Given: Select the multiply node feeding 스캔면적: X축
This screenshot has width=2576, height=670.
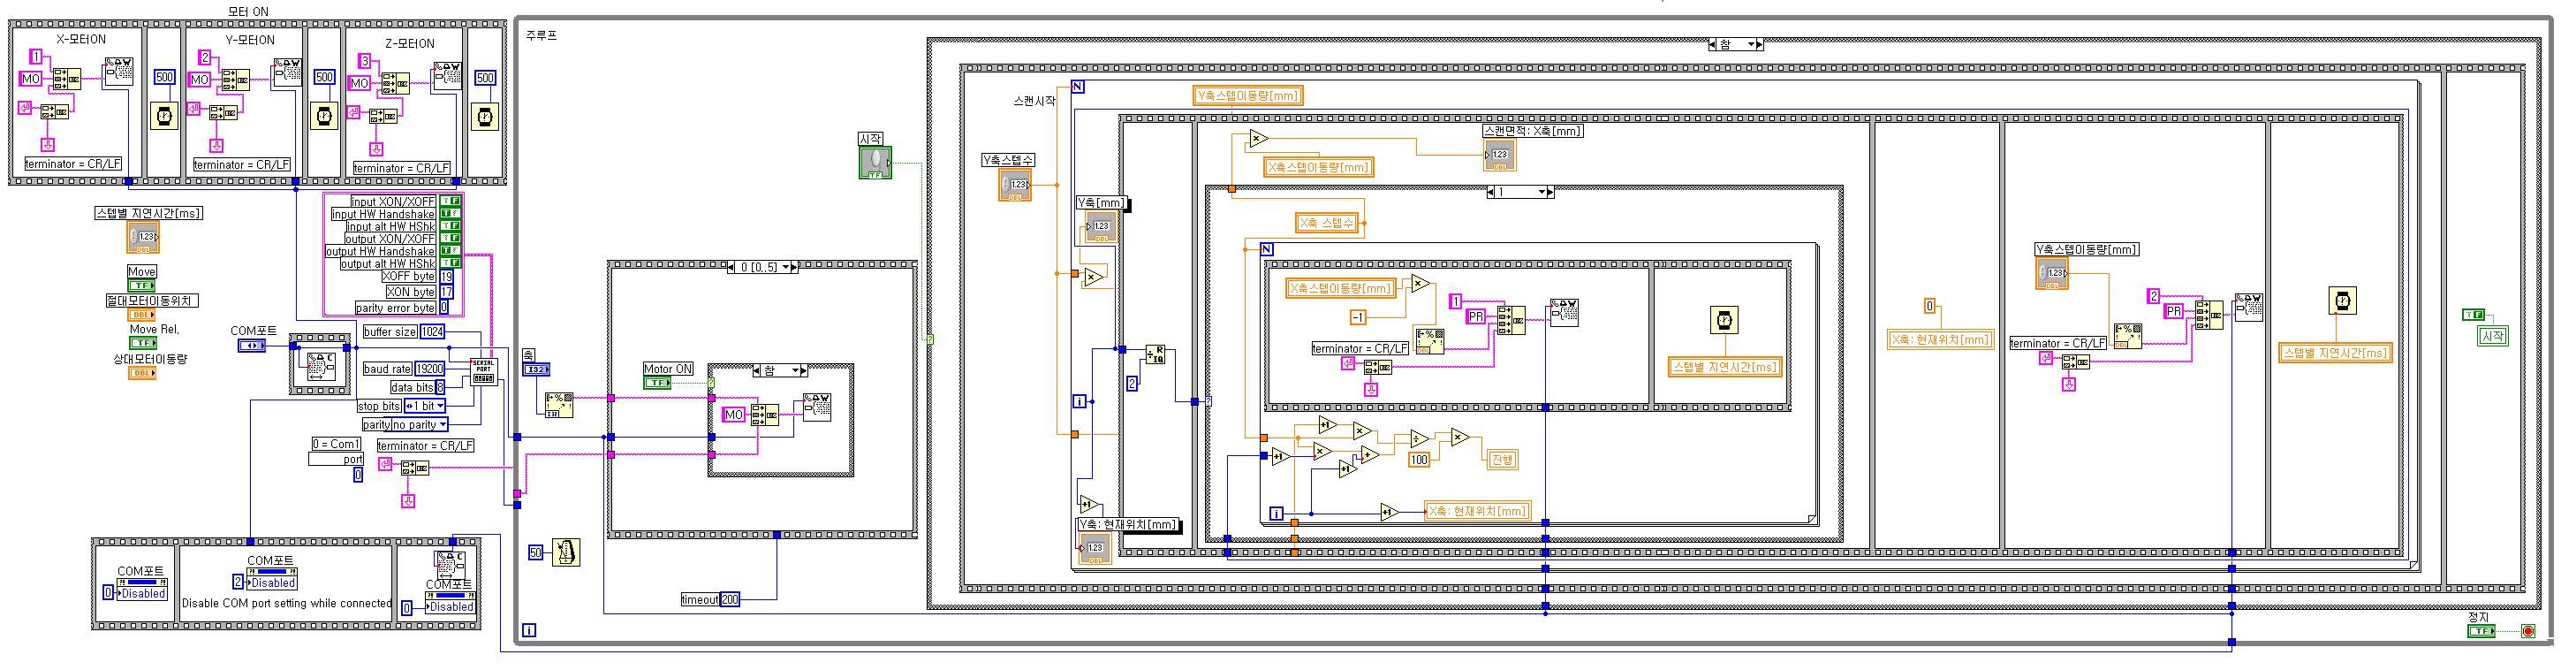Looking at the screenshot, I should click(1260, 139).
